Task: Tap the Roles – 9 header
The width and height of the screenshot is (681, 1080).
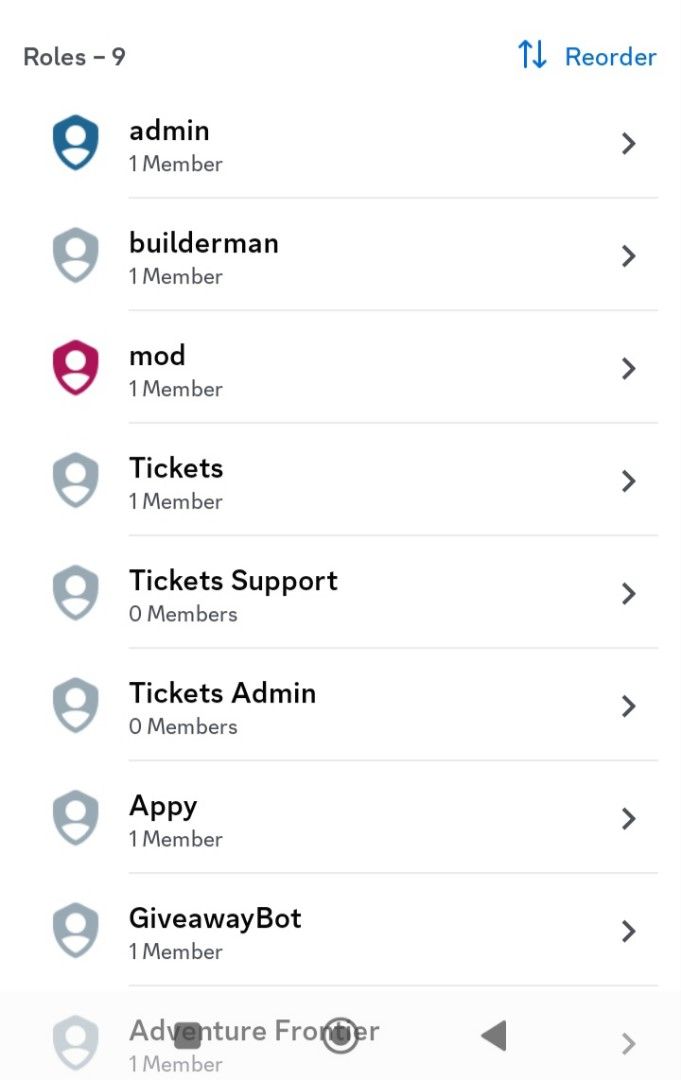Action: (74, 56)
